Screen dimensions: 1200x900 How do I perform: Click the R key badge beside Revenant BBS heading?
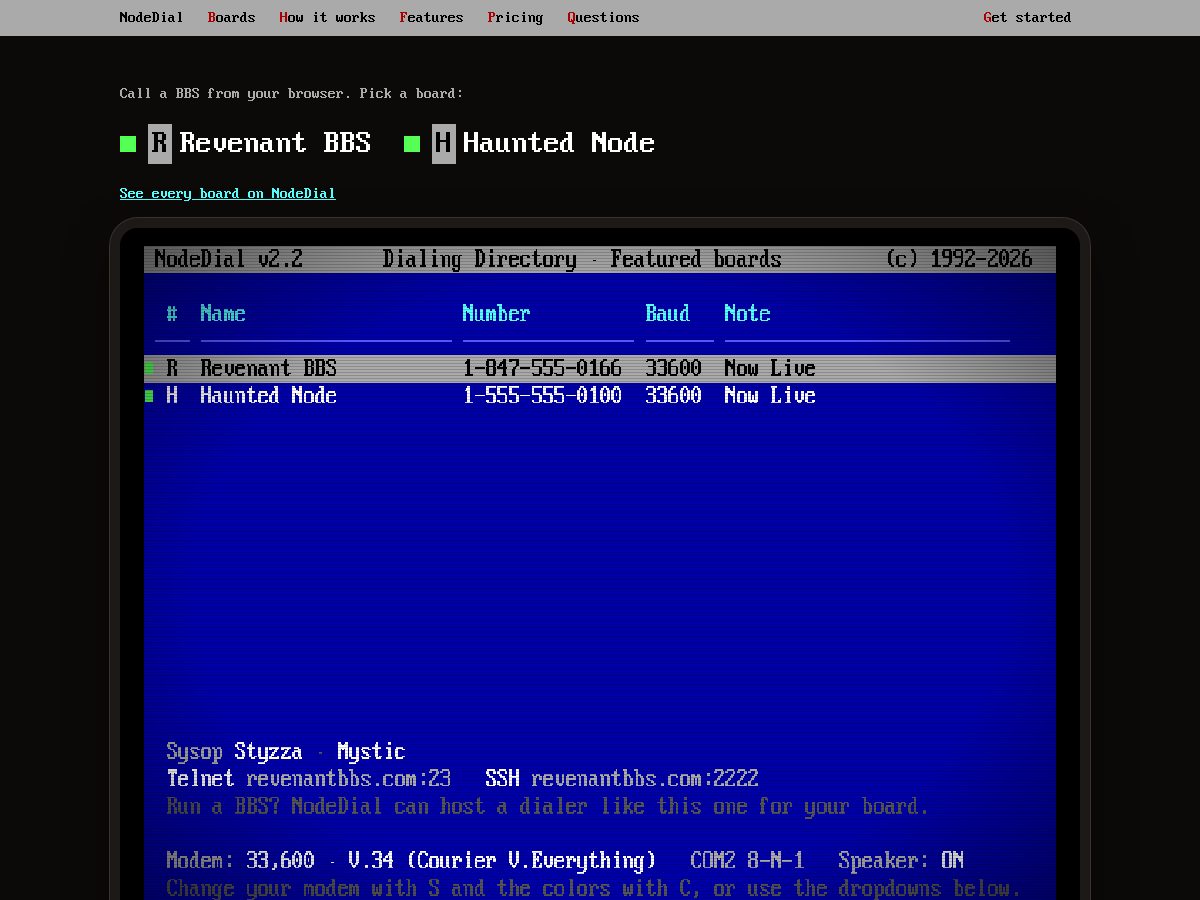160,143
